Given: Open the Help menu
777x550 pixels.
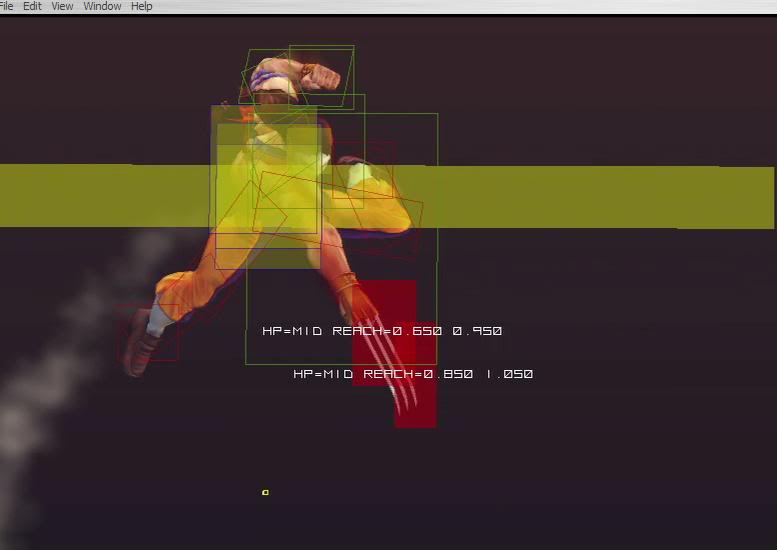Looking at the screenshot, I should [x=141, y=6].
